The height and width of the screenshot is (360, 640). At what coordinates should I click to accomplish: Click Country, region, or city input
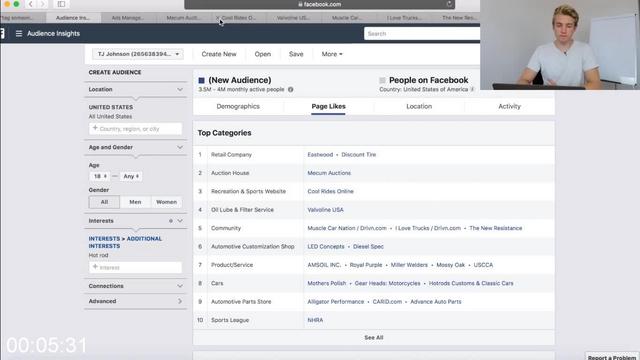coord(136,129)
